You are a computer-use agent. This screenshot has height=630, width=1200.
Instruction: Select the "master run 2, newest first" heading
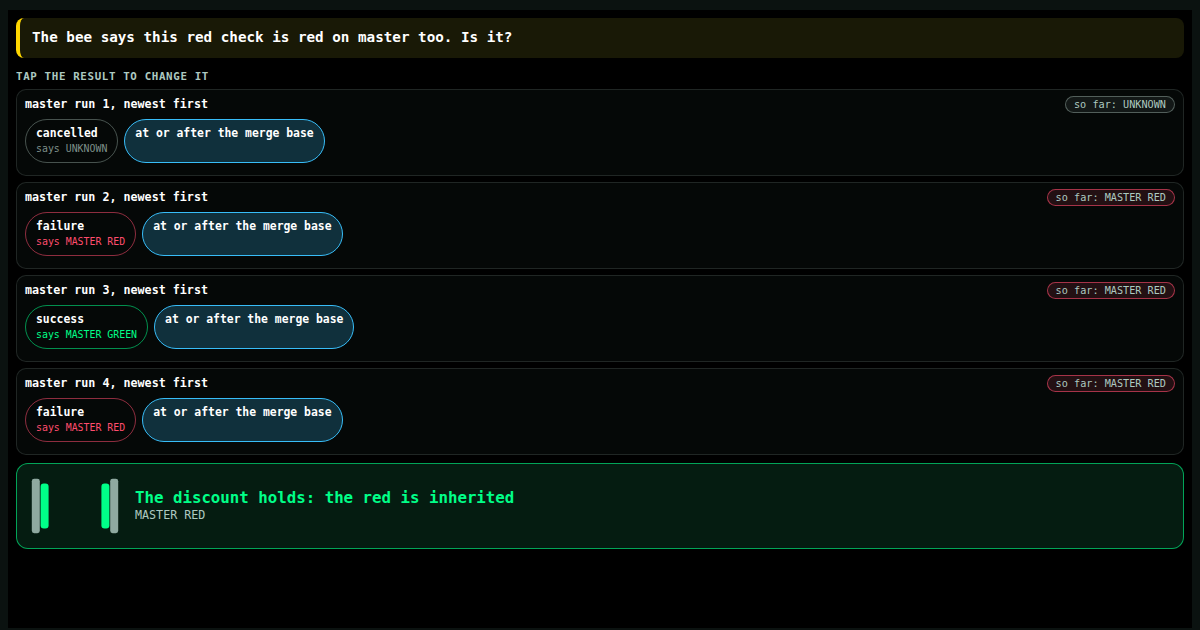(x=116, y=197)
